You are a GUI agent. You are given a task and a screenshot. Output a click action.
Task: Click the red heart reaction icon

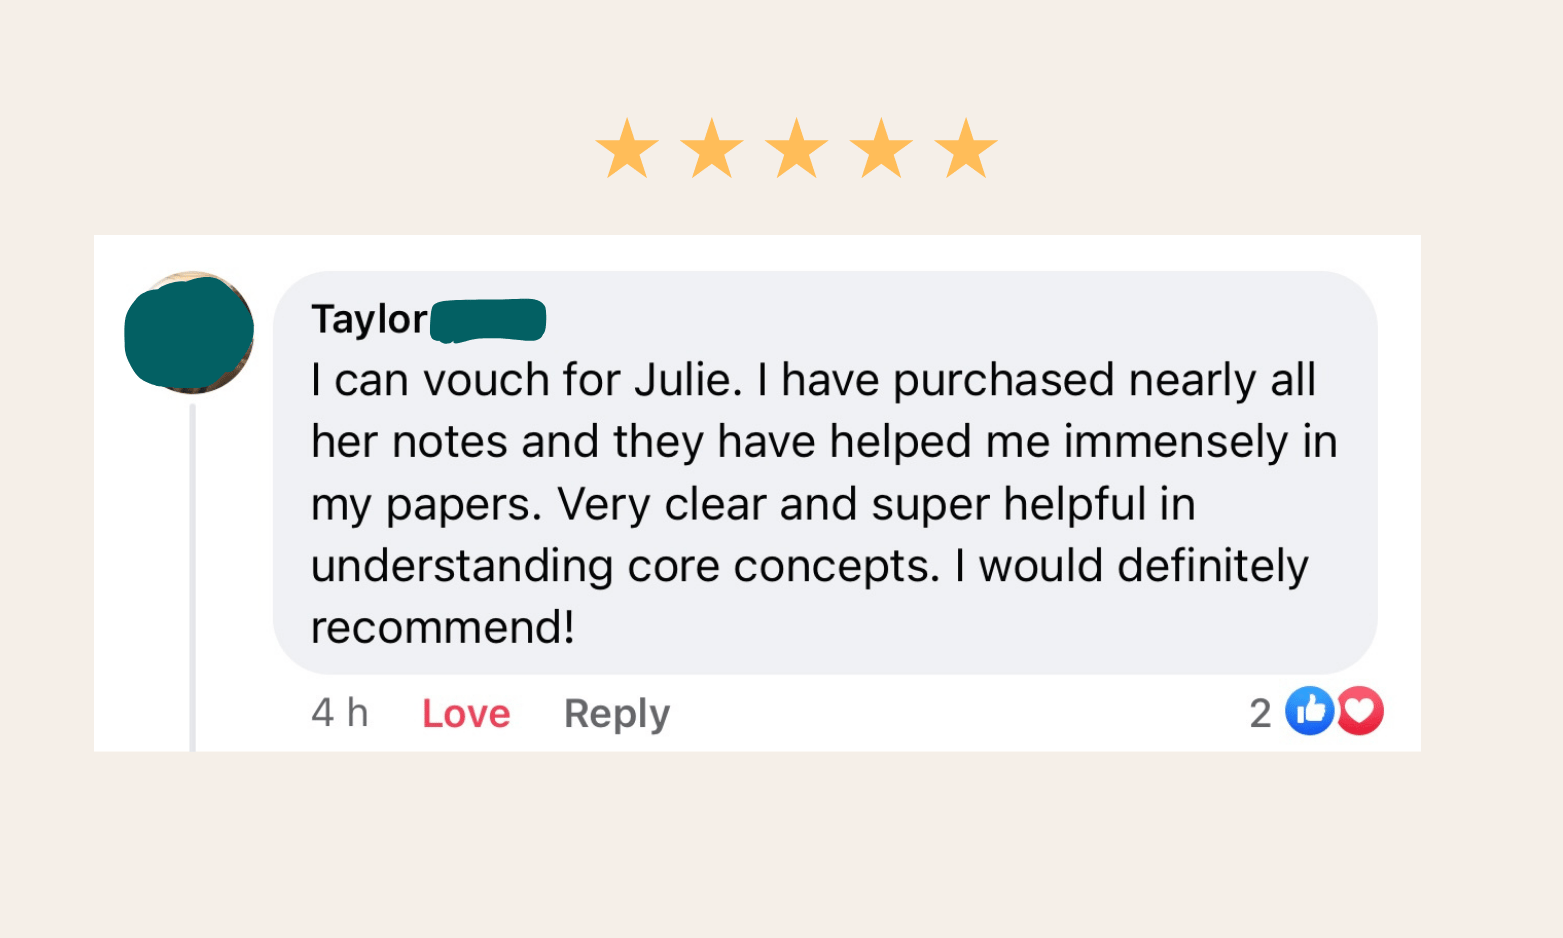[1360, 711]
